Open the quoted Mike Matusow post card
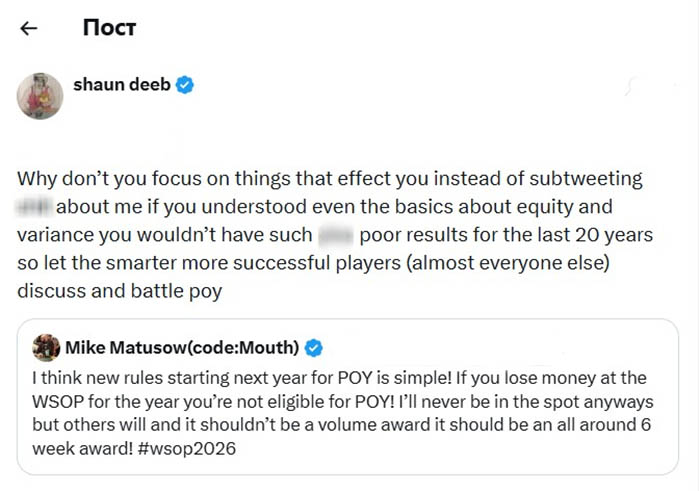Screen dimensions: 700x491 point(348,397)
